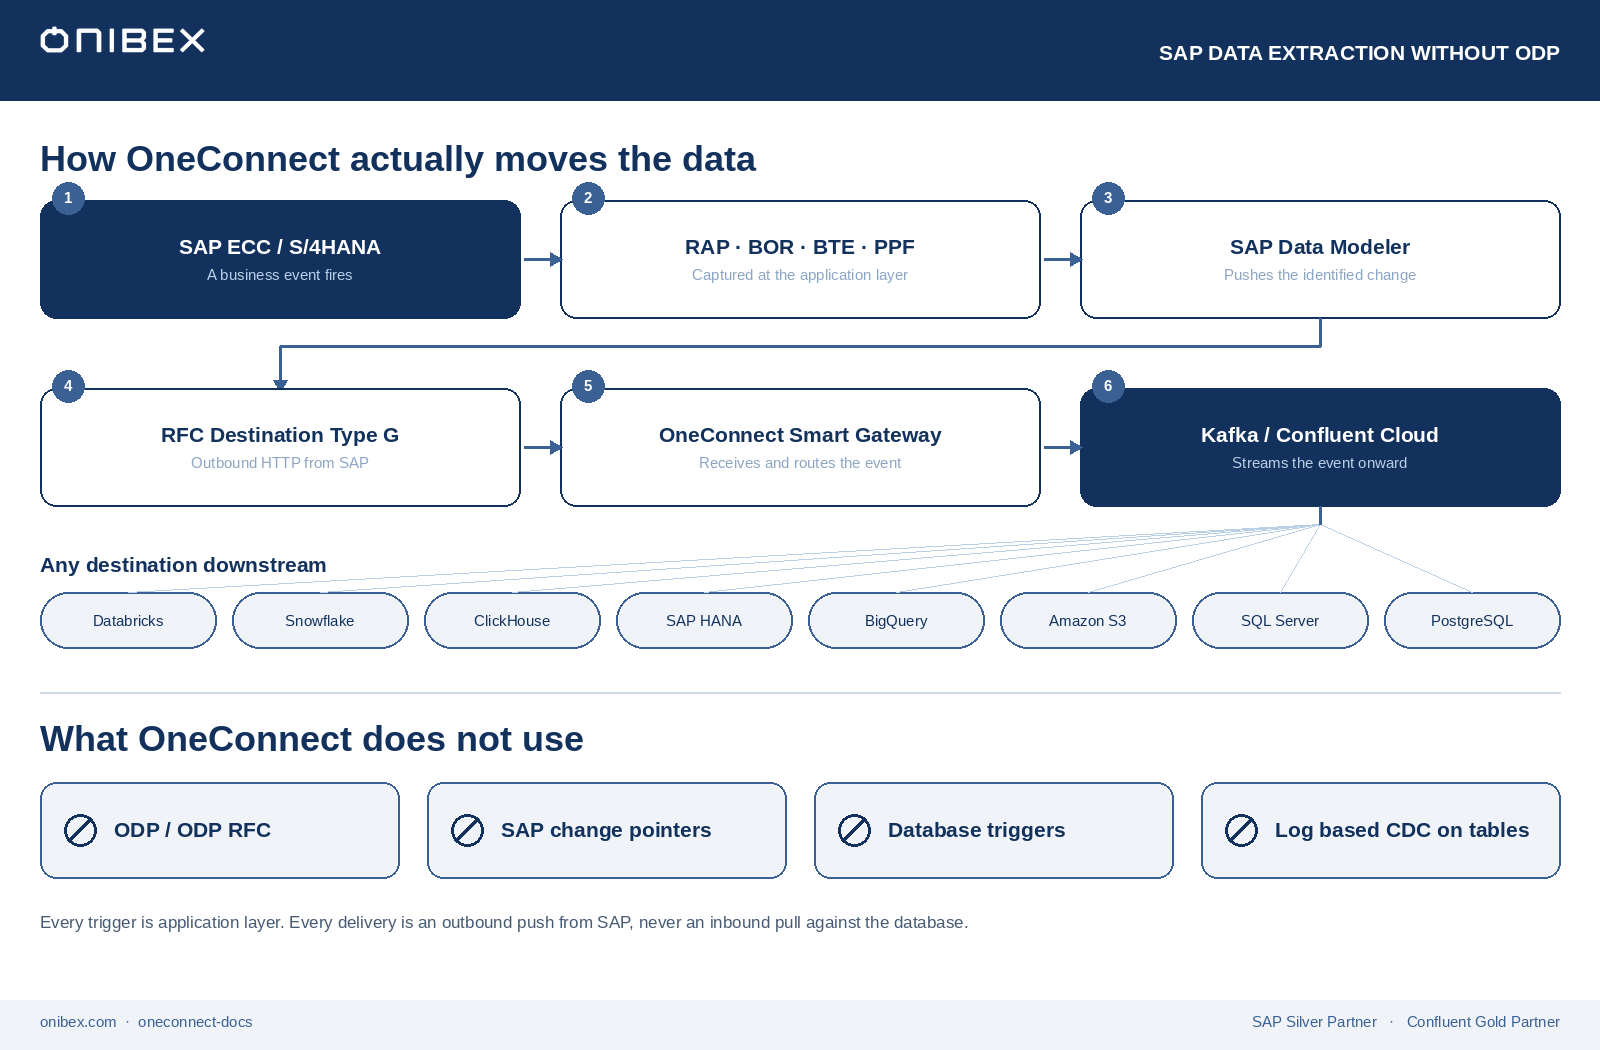
Task: Choose the Databricks destination pill
Action: coord(128,621)
